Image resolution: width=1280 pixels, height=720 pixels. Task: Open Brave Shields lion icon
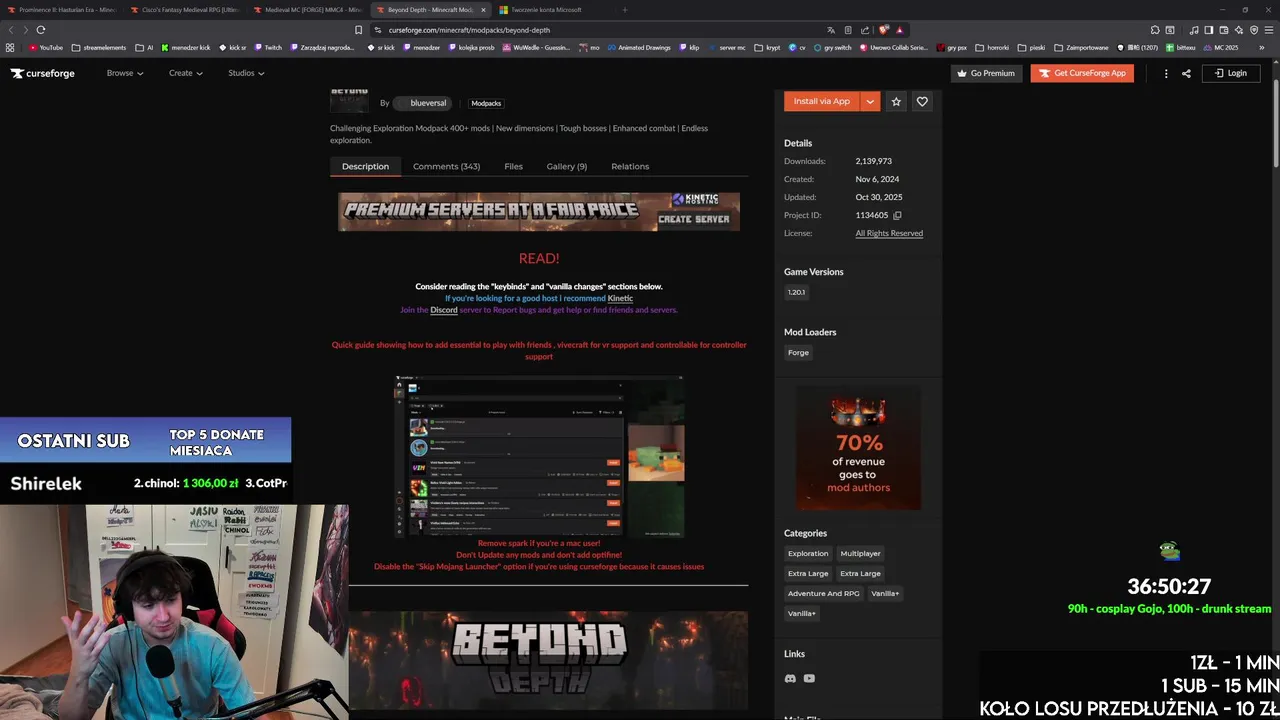pyautogui.click(x=884, y=30)
